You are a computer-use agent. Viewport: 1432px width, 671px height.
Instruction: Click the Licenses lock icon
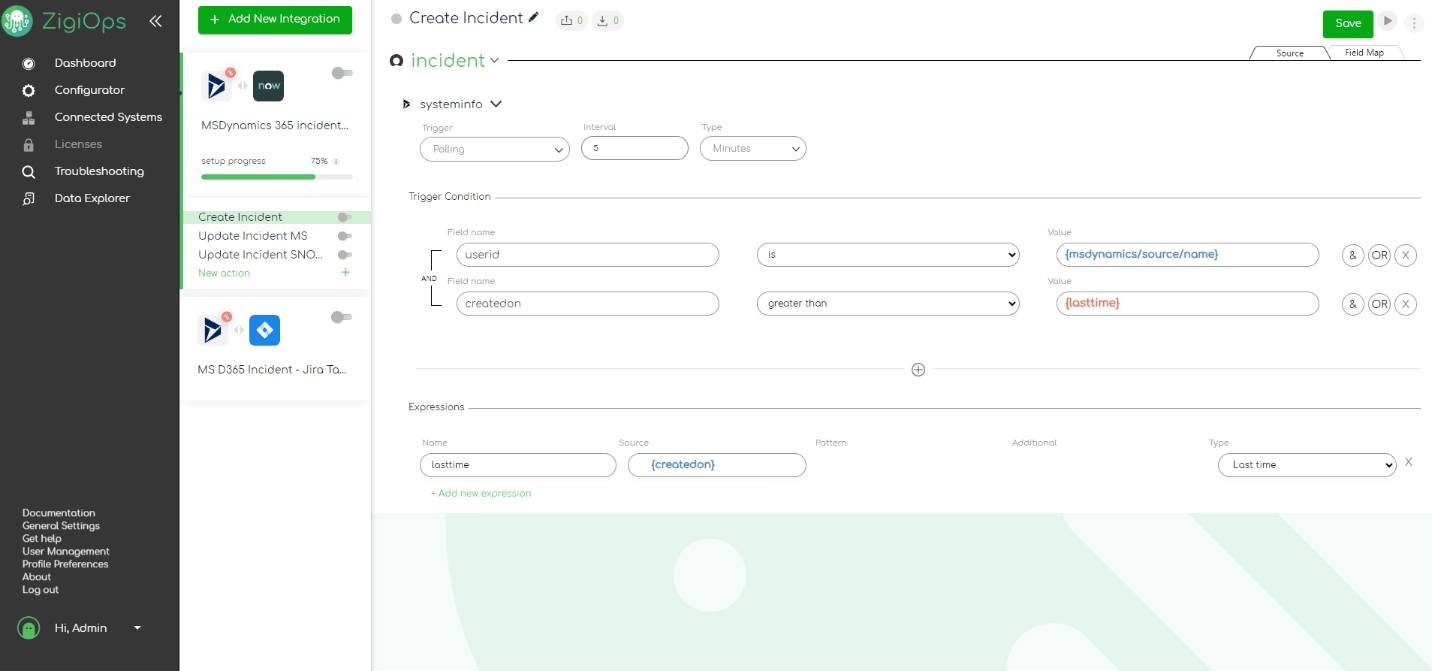29,144
